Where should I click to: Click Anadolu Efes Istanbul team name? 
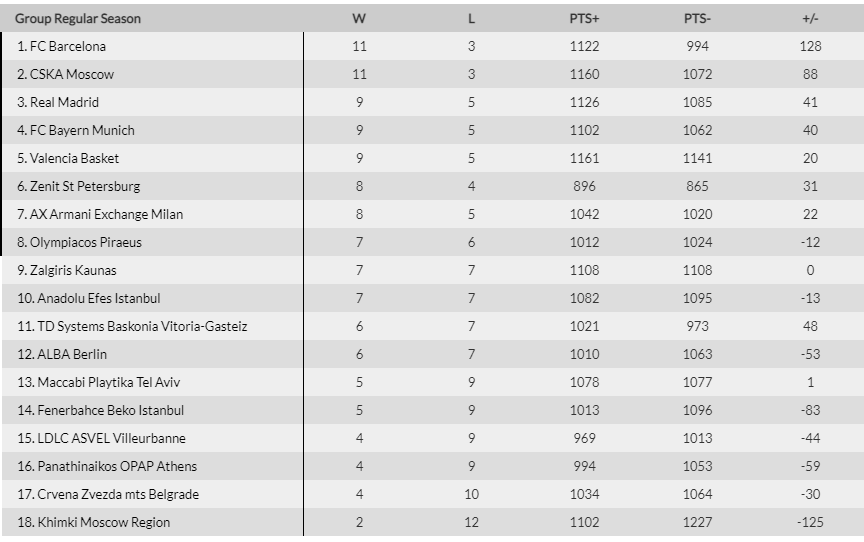[x=99, y=299]
